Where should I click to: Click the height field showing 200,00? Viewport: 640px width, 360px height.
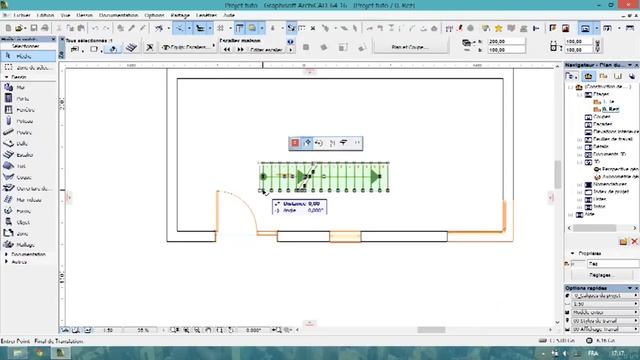pos(506,42)
